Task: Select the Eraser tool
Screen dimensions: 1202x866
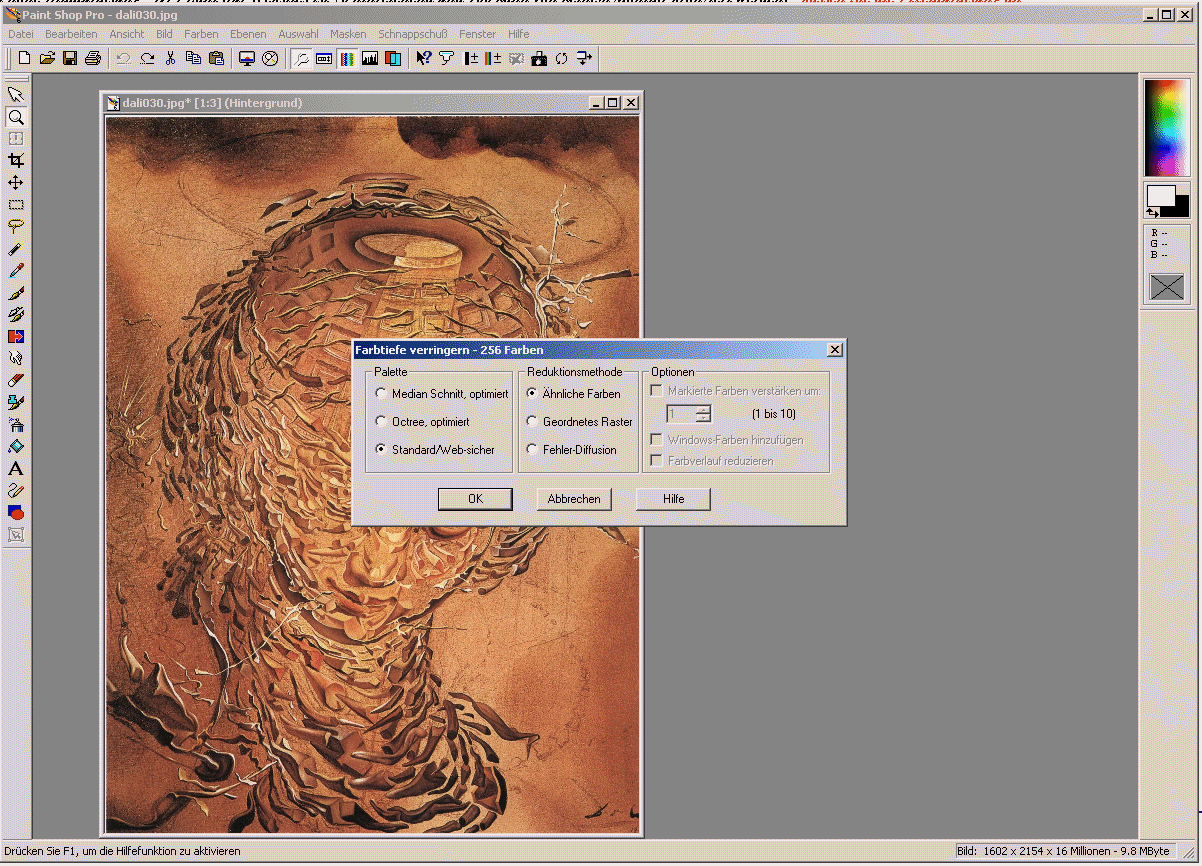Action: (x=16, y=381)
